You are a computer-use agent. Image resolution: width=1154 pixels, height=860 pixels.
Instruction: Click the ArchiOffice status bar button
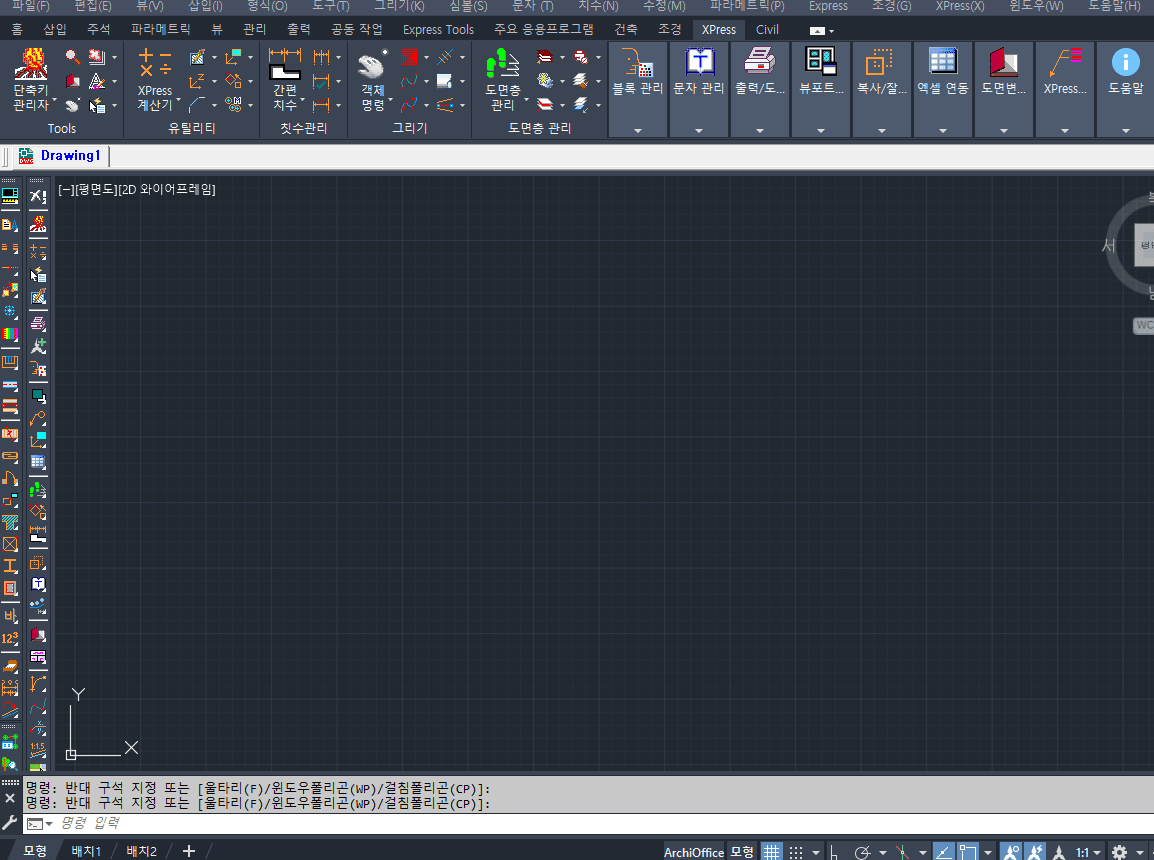(x=693, y=852)
